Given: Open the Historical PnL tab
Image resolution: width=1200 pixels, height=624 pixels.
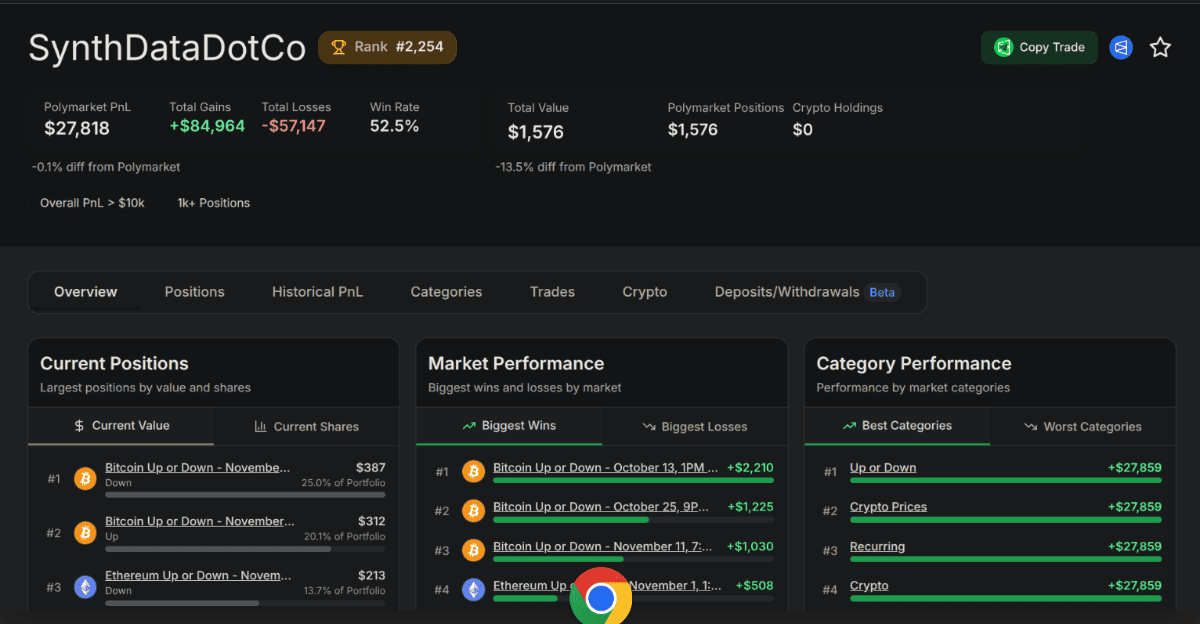Looking at the screenshot, I should click(x=317, y=292).
